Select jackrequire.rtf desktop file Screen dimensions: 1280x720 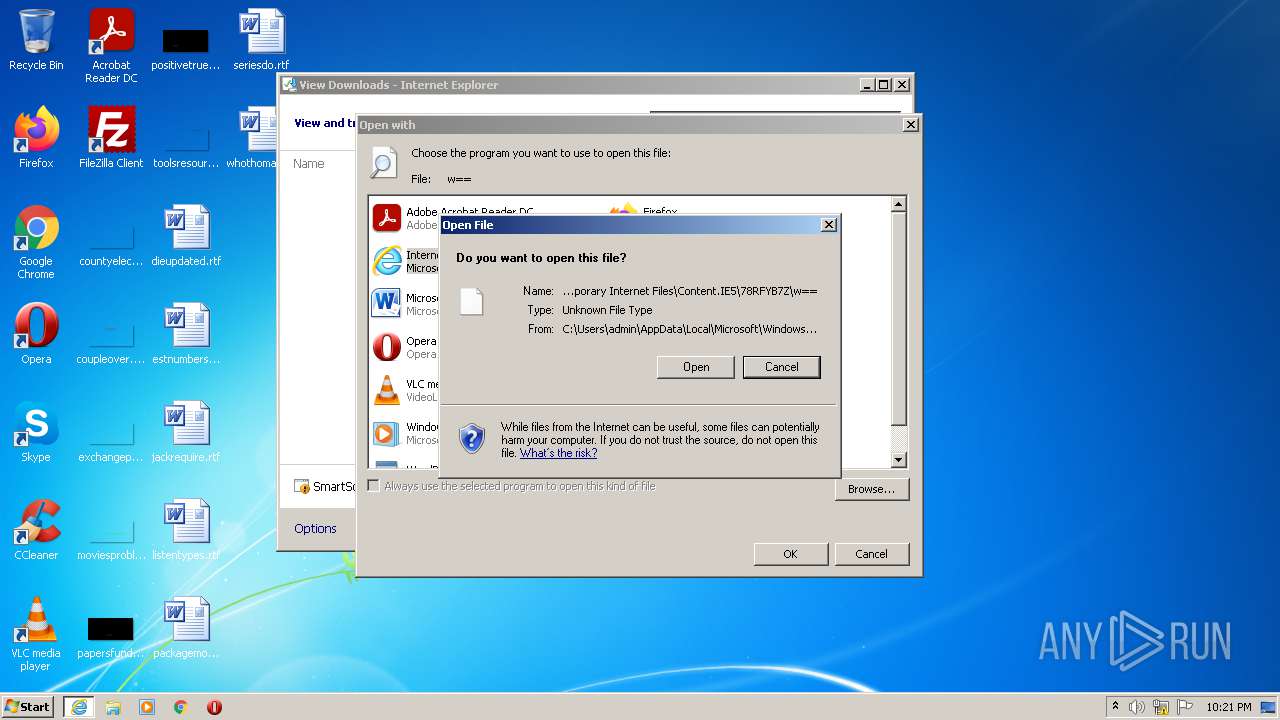click(x=186, y=432)
